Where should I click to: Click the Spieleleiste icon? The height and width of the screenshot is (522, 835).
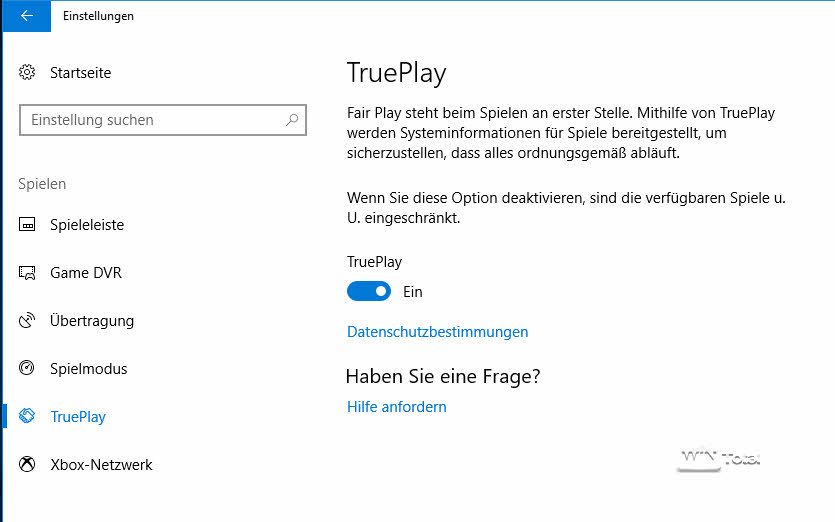click(x=28, y=225)
